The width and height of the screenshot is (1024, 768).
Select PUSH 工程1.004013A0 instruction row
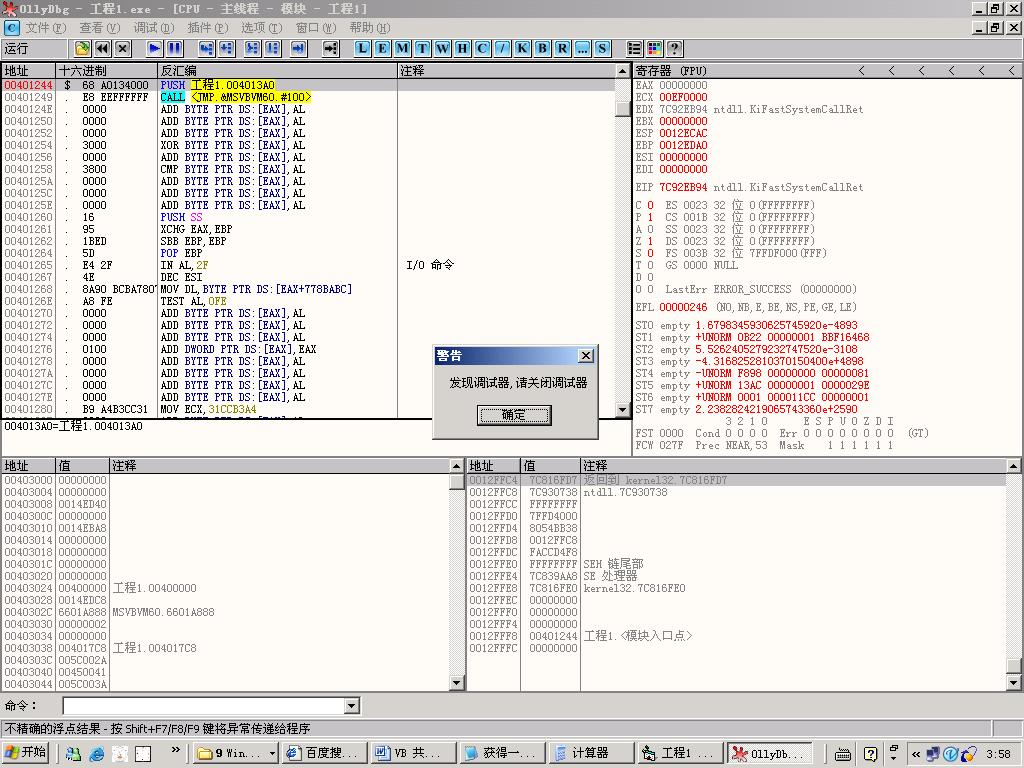point(308,85)
